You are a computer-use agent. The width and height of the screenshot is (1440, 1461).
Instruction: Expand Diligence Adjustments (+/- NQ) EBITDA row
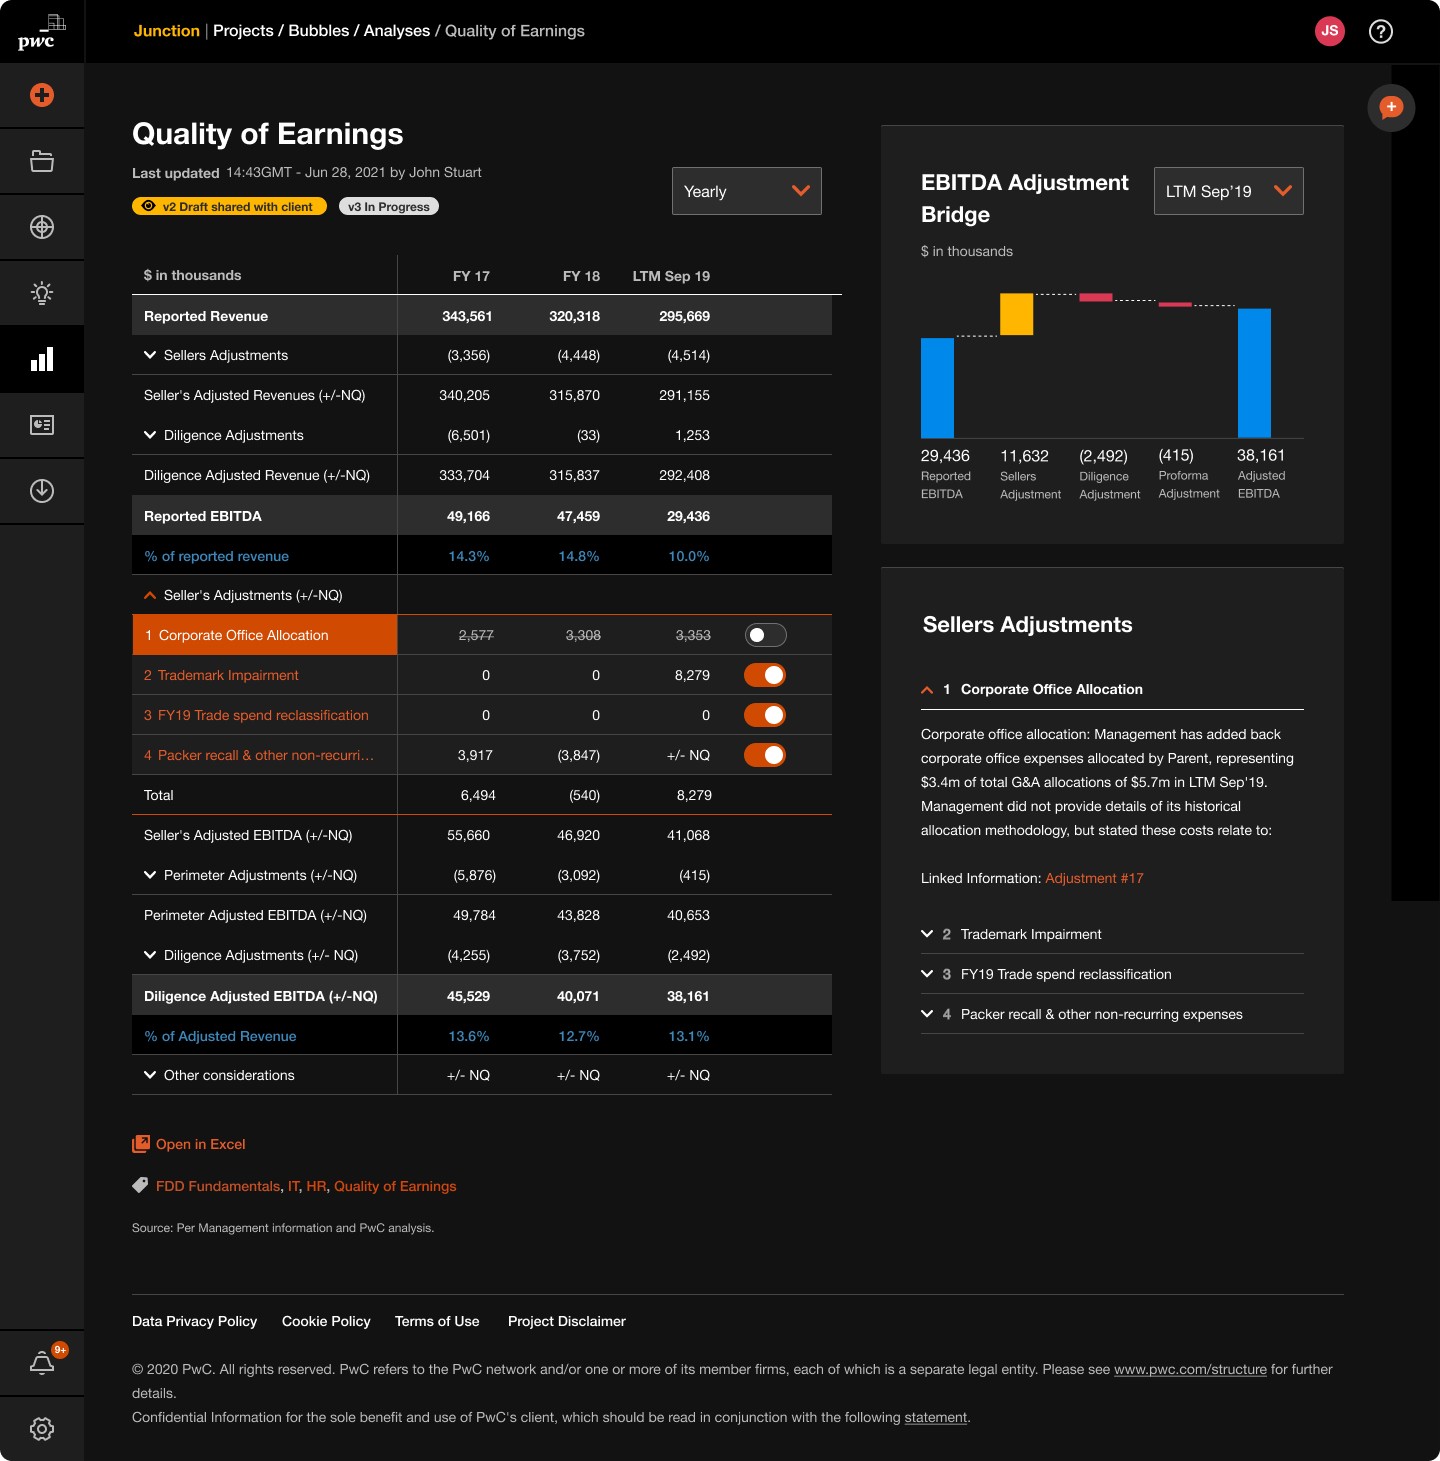coord(150,955)
